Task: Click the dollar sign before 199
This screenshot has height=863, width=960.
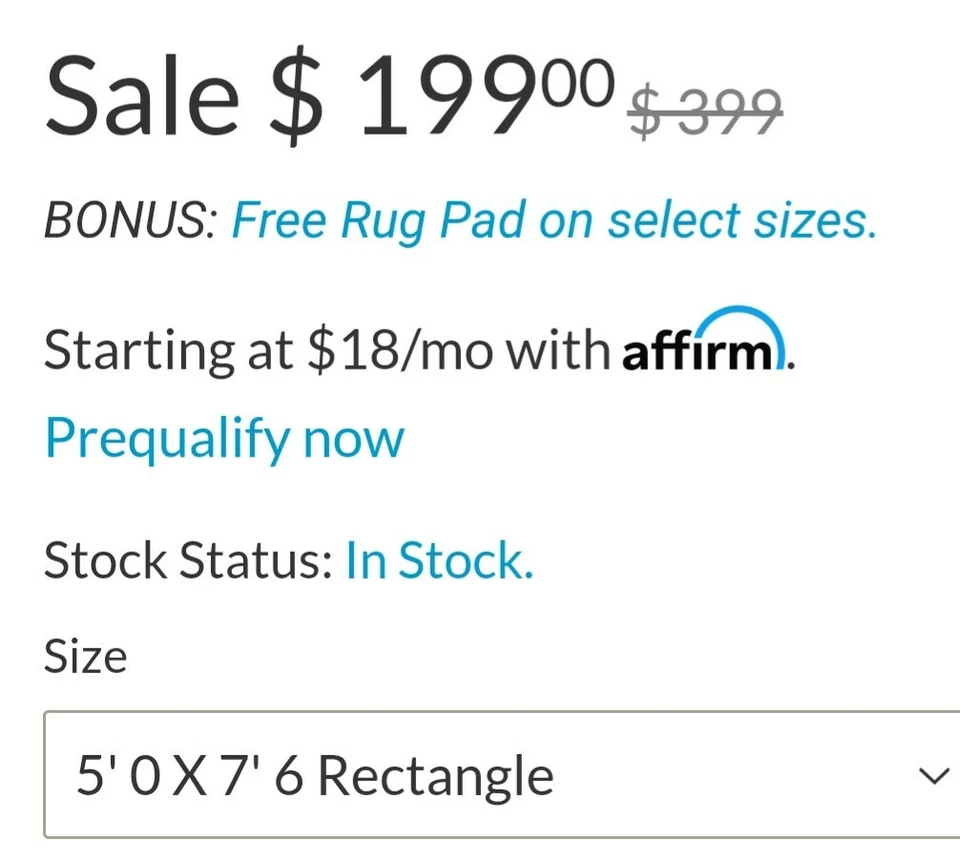Action: (297, 98)
